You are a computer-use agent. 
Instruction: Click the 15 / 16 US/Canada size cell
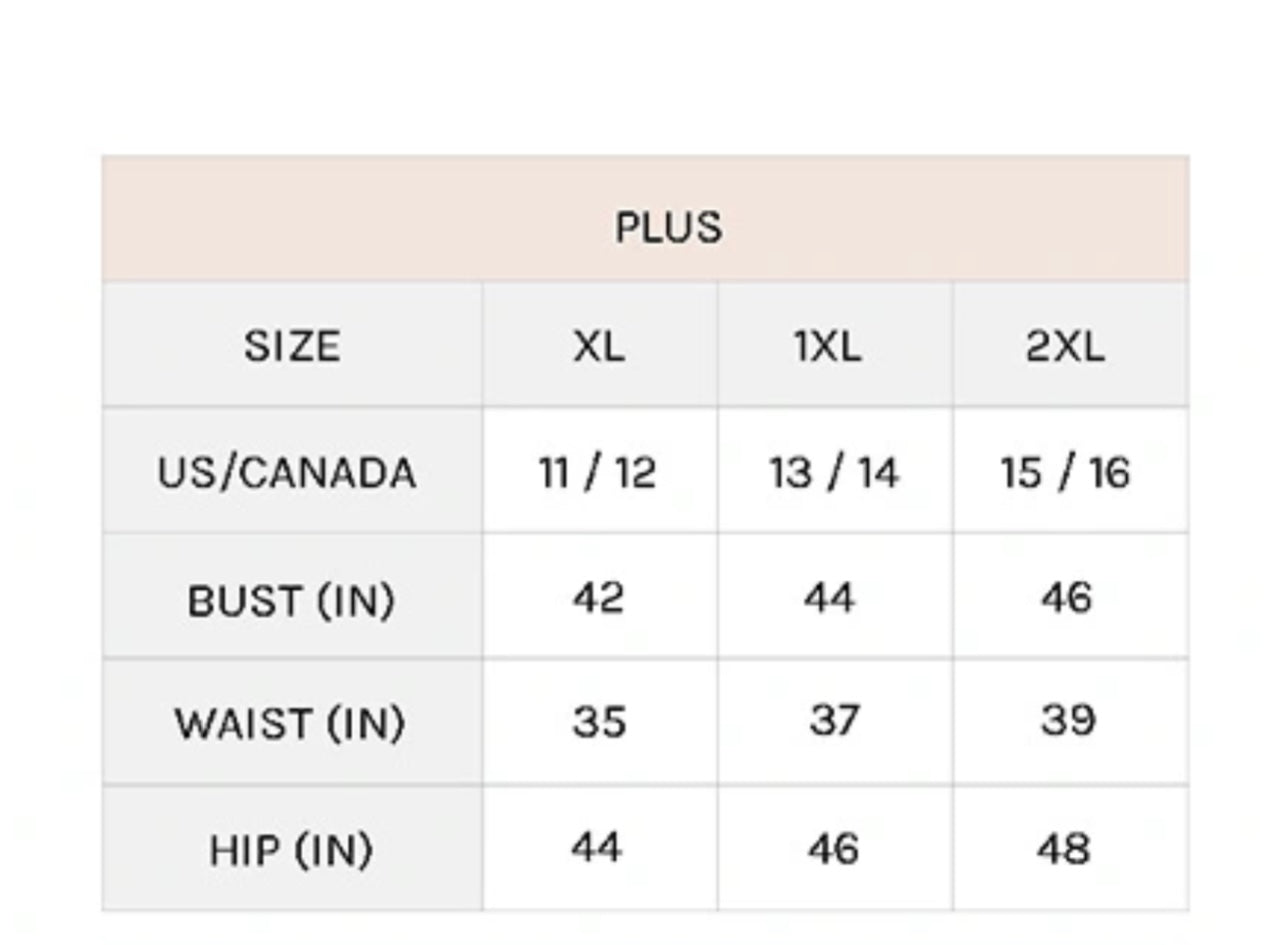tap(1065, 472)
